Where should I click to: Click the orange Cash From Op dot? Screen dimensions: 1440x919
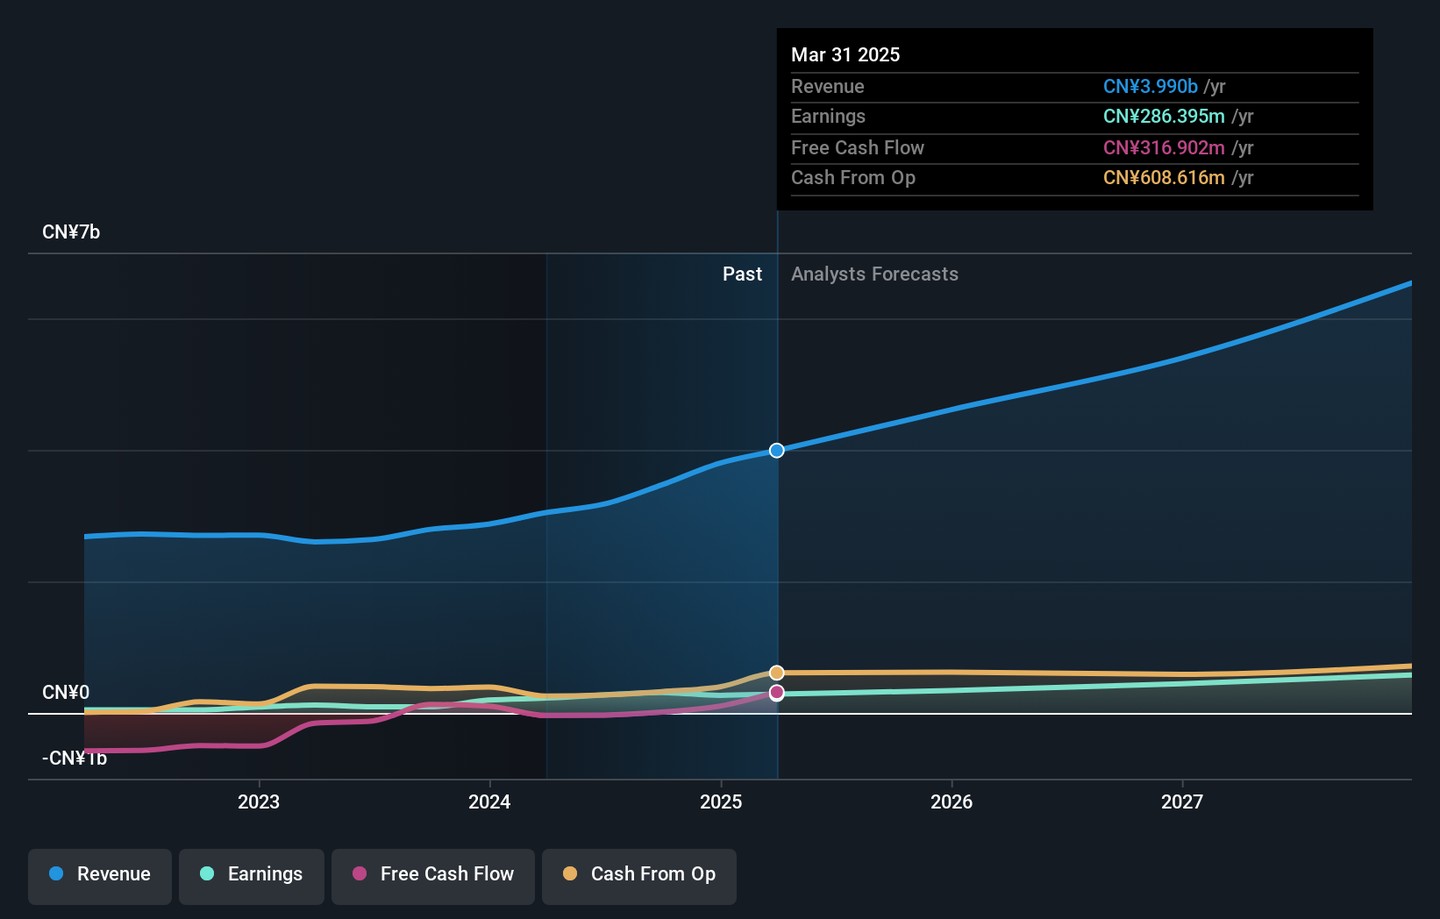click(x=570, y=874)
